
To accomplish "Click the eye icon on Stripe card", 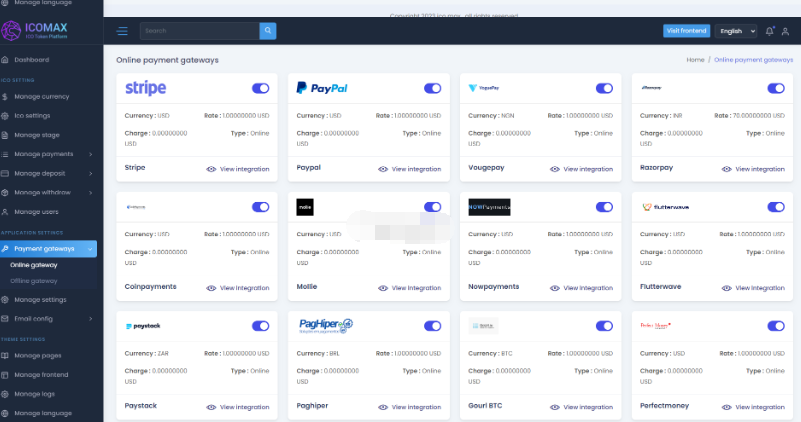I will [x=211, y=169].
